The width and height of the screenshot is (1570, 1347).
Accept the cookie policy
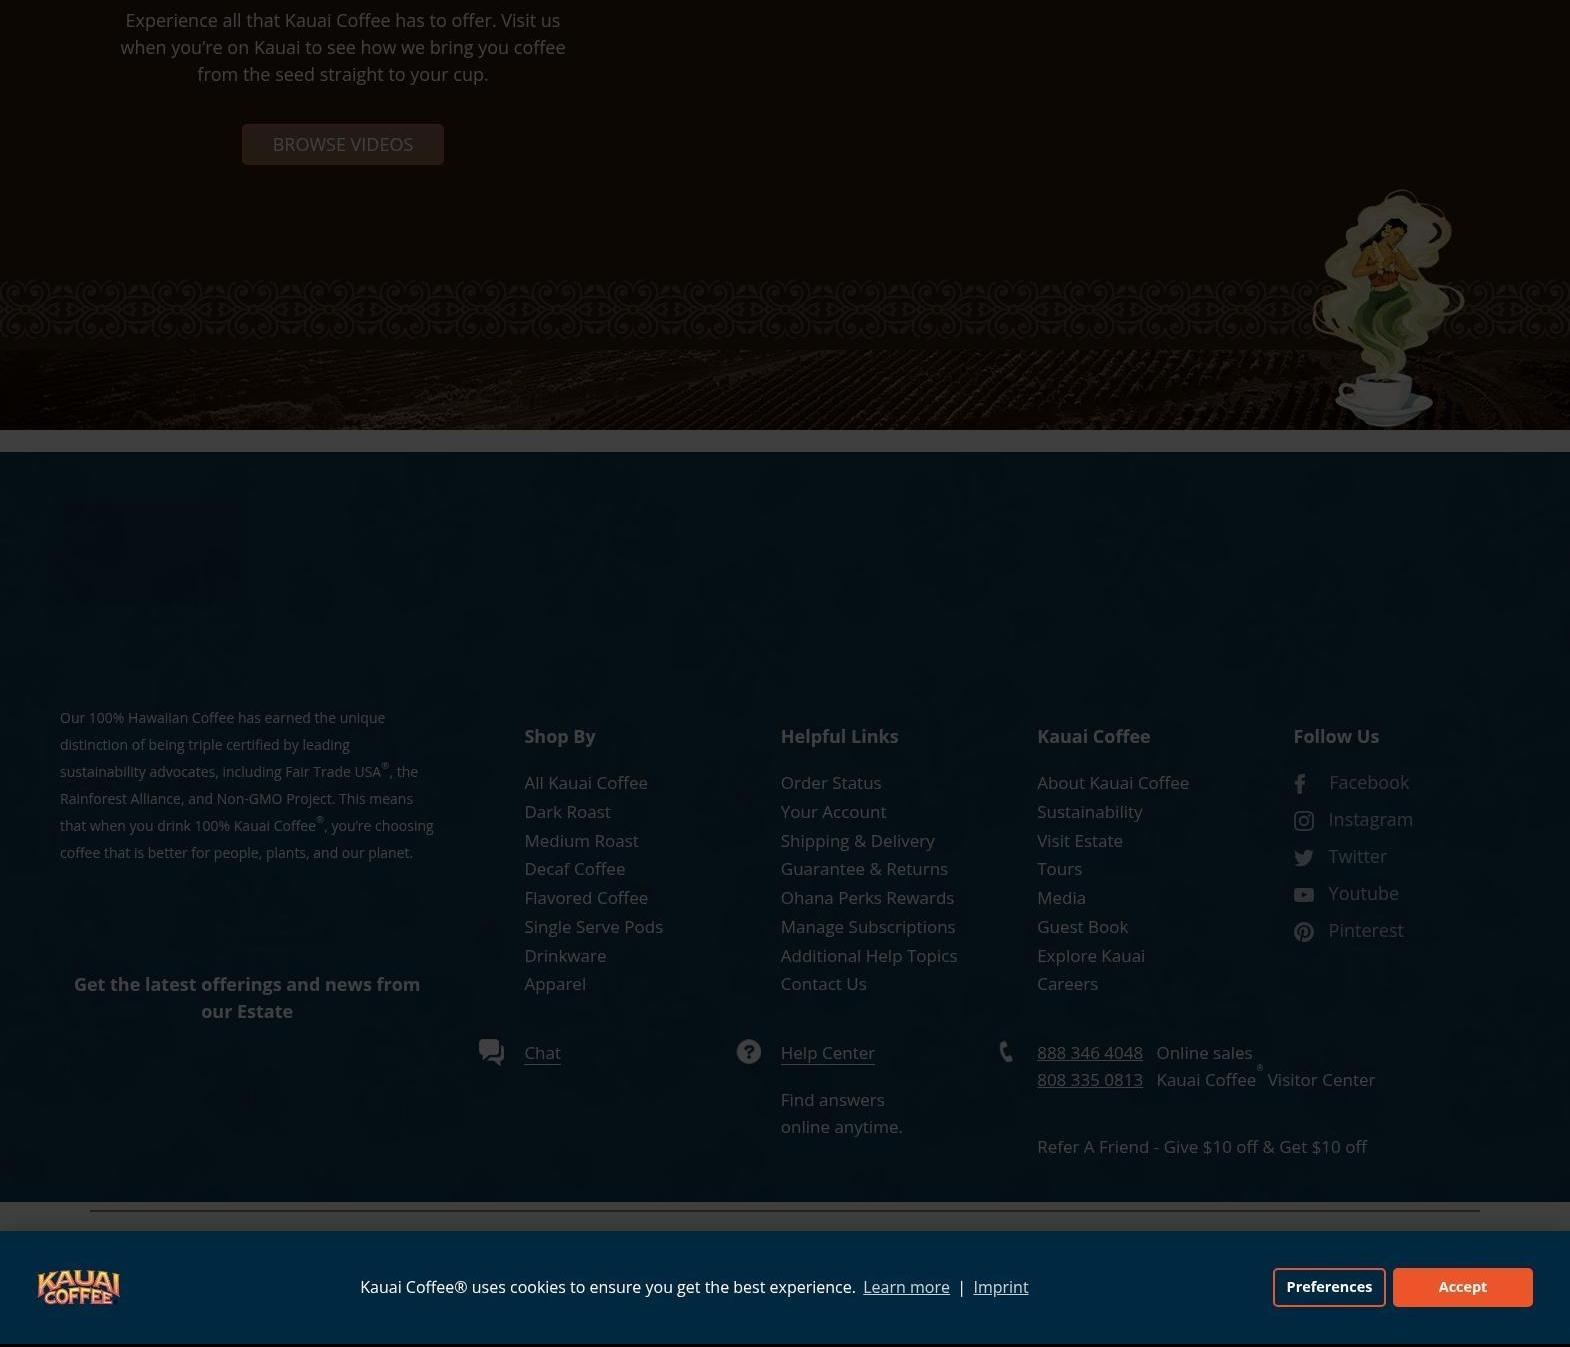(x=1463, y=1287)
